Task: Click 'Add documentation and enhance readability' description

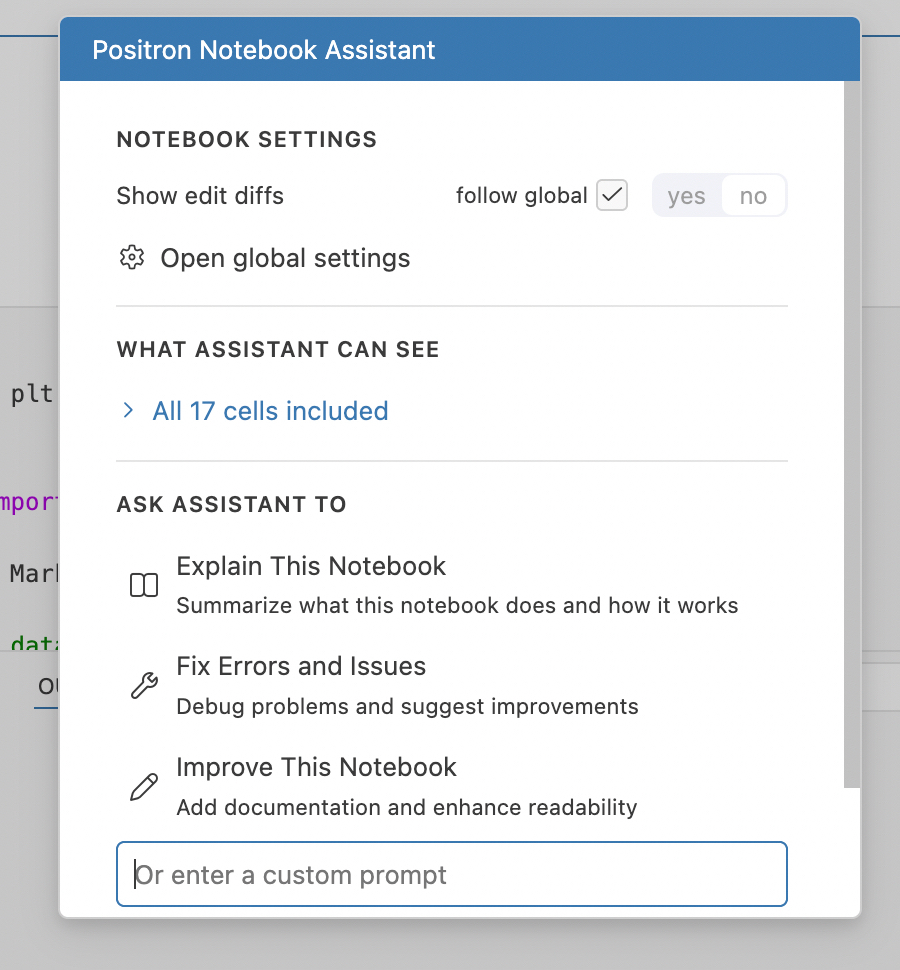Action: pyautogui.click(x=406, y=807)
